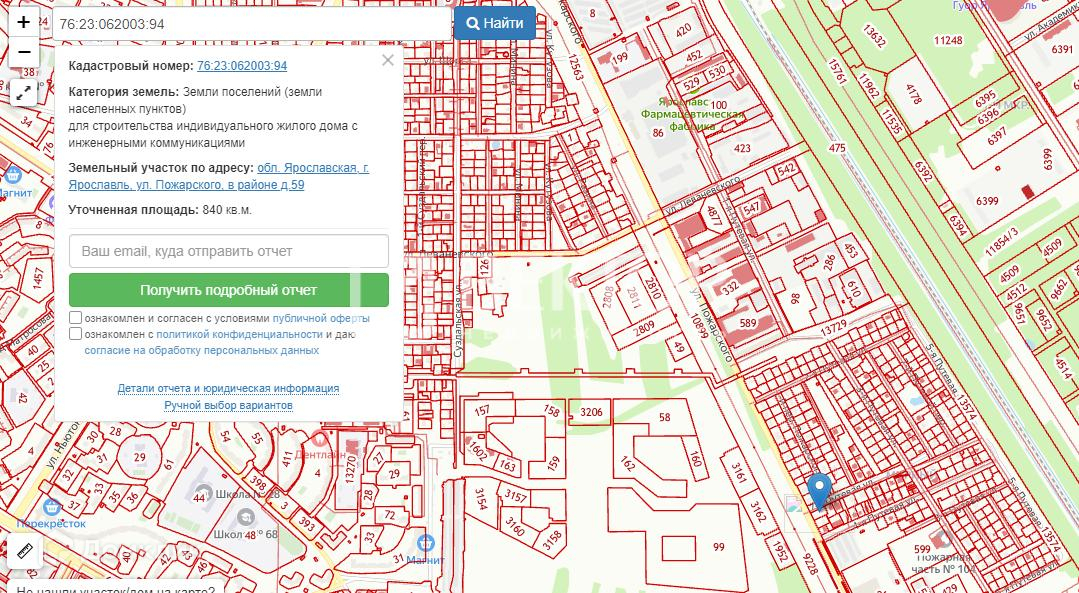Viewport: 1079px width, 593px height.
Task: Click the email input field
Action: tap(228, 251)
